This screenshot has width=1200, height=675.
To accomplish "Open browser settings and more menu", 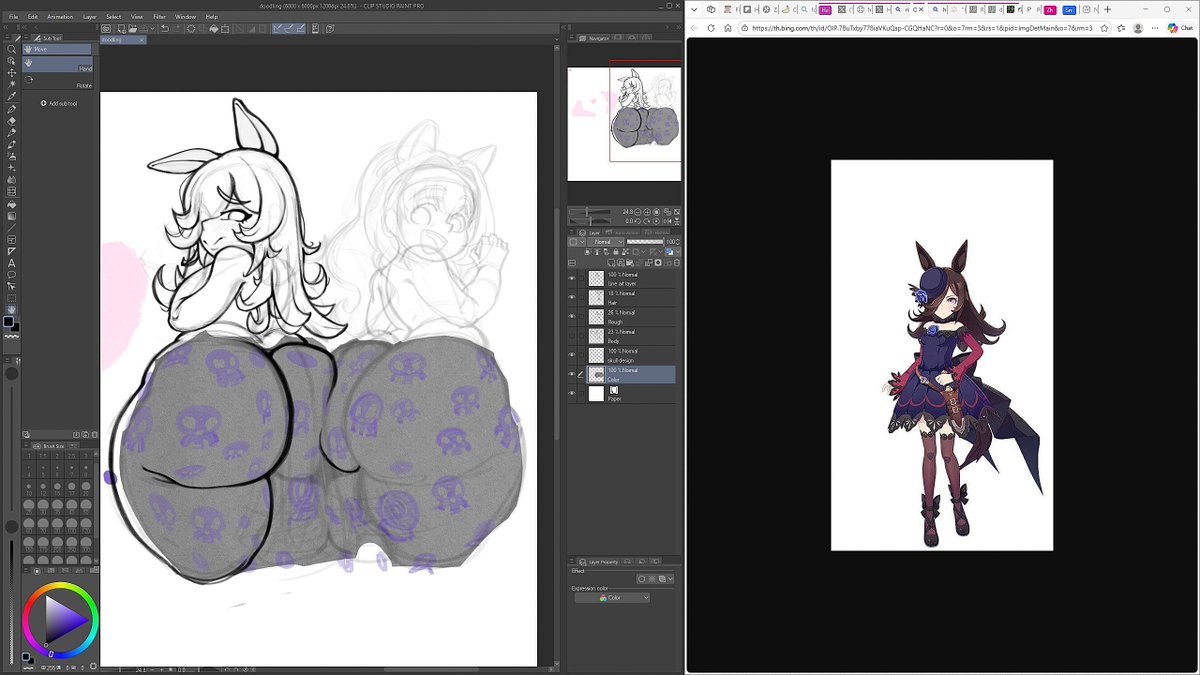I will pyautogui.click(x=1153, y=28).
